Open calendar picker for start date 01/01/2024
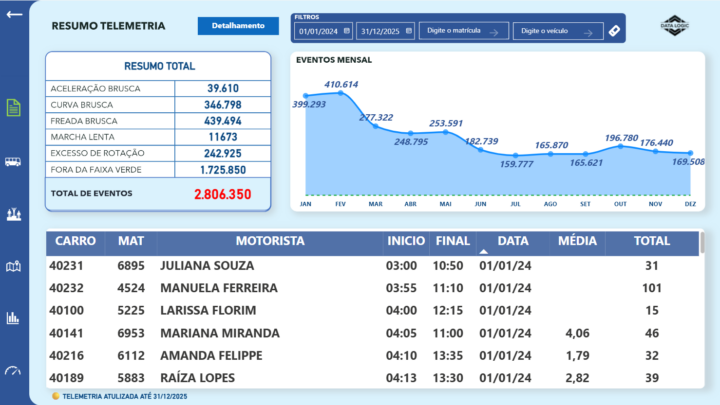This screenshot has width=720, height=405. pos(346,32)
